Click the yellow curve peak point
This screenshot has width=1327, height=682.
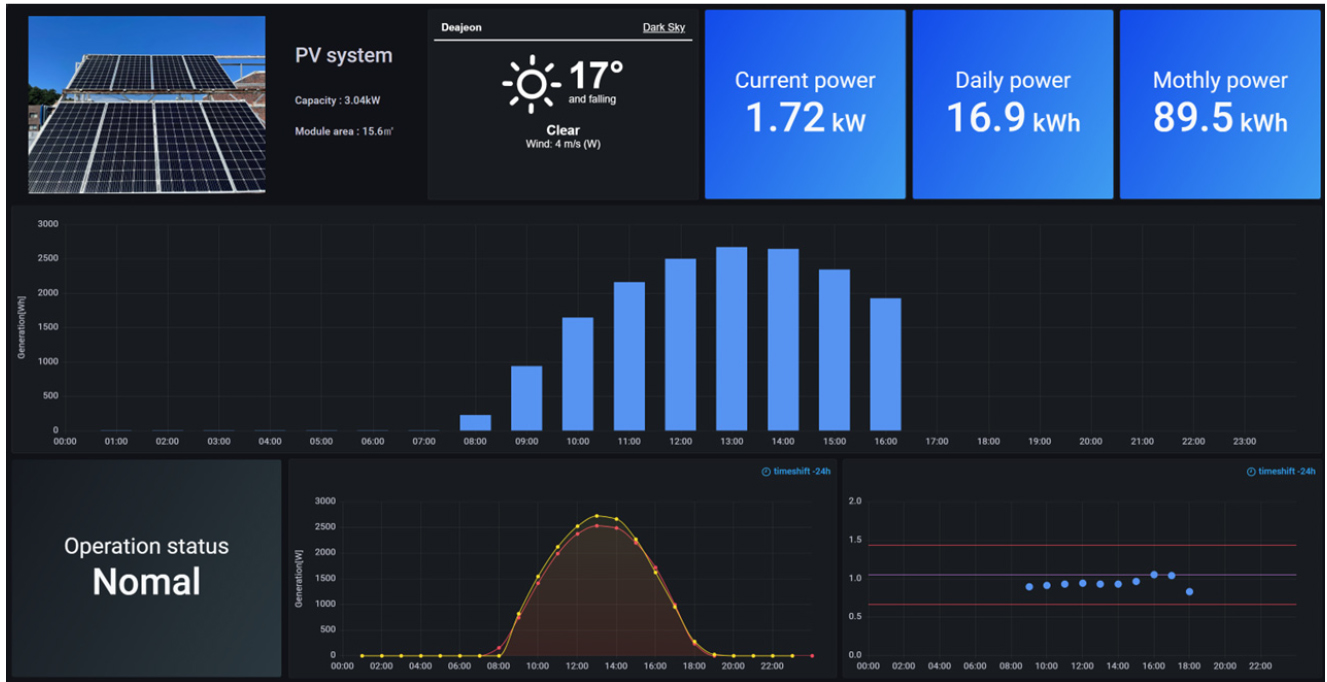coord(597,516)
